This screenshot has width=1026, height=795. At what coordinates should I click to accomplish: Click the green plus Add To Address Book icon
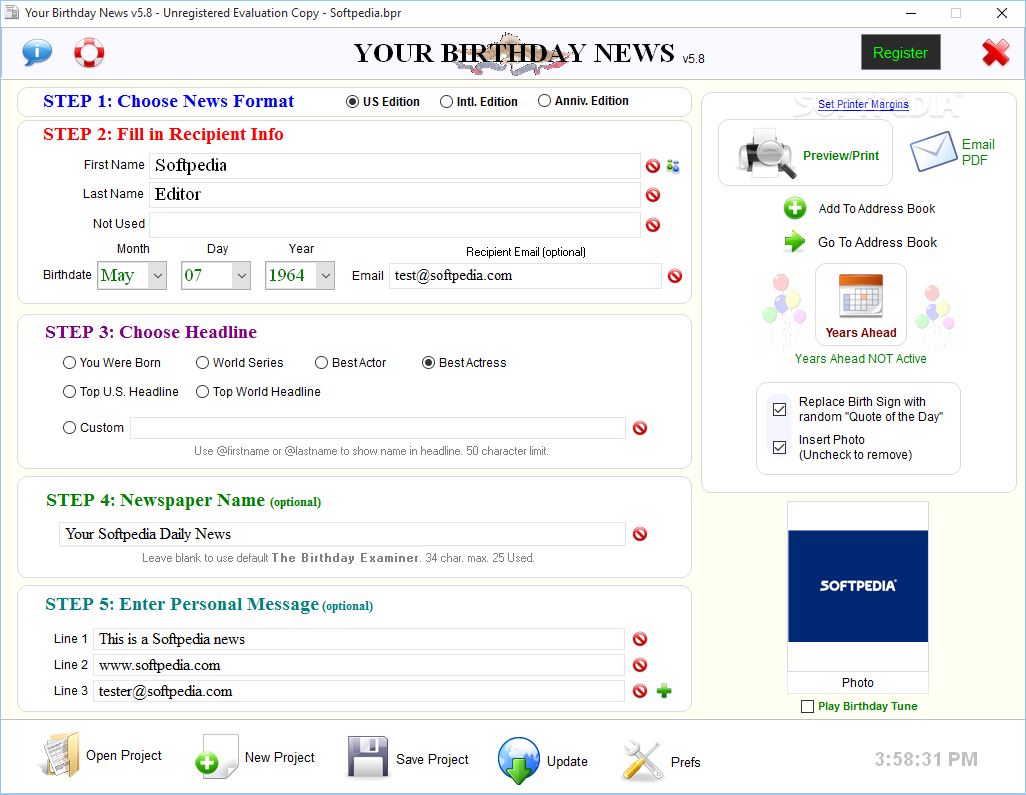click(x=794, y=208)
